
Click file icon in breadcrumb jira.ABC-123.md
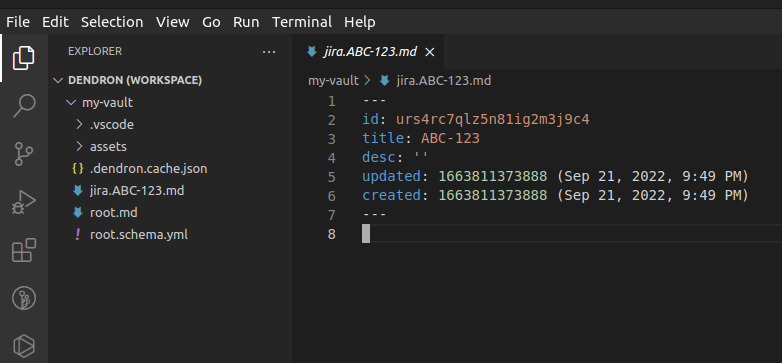click(x=385, y=80)
